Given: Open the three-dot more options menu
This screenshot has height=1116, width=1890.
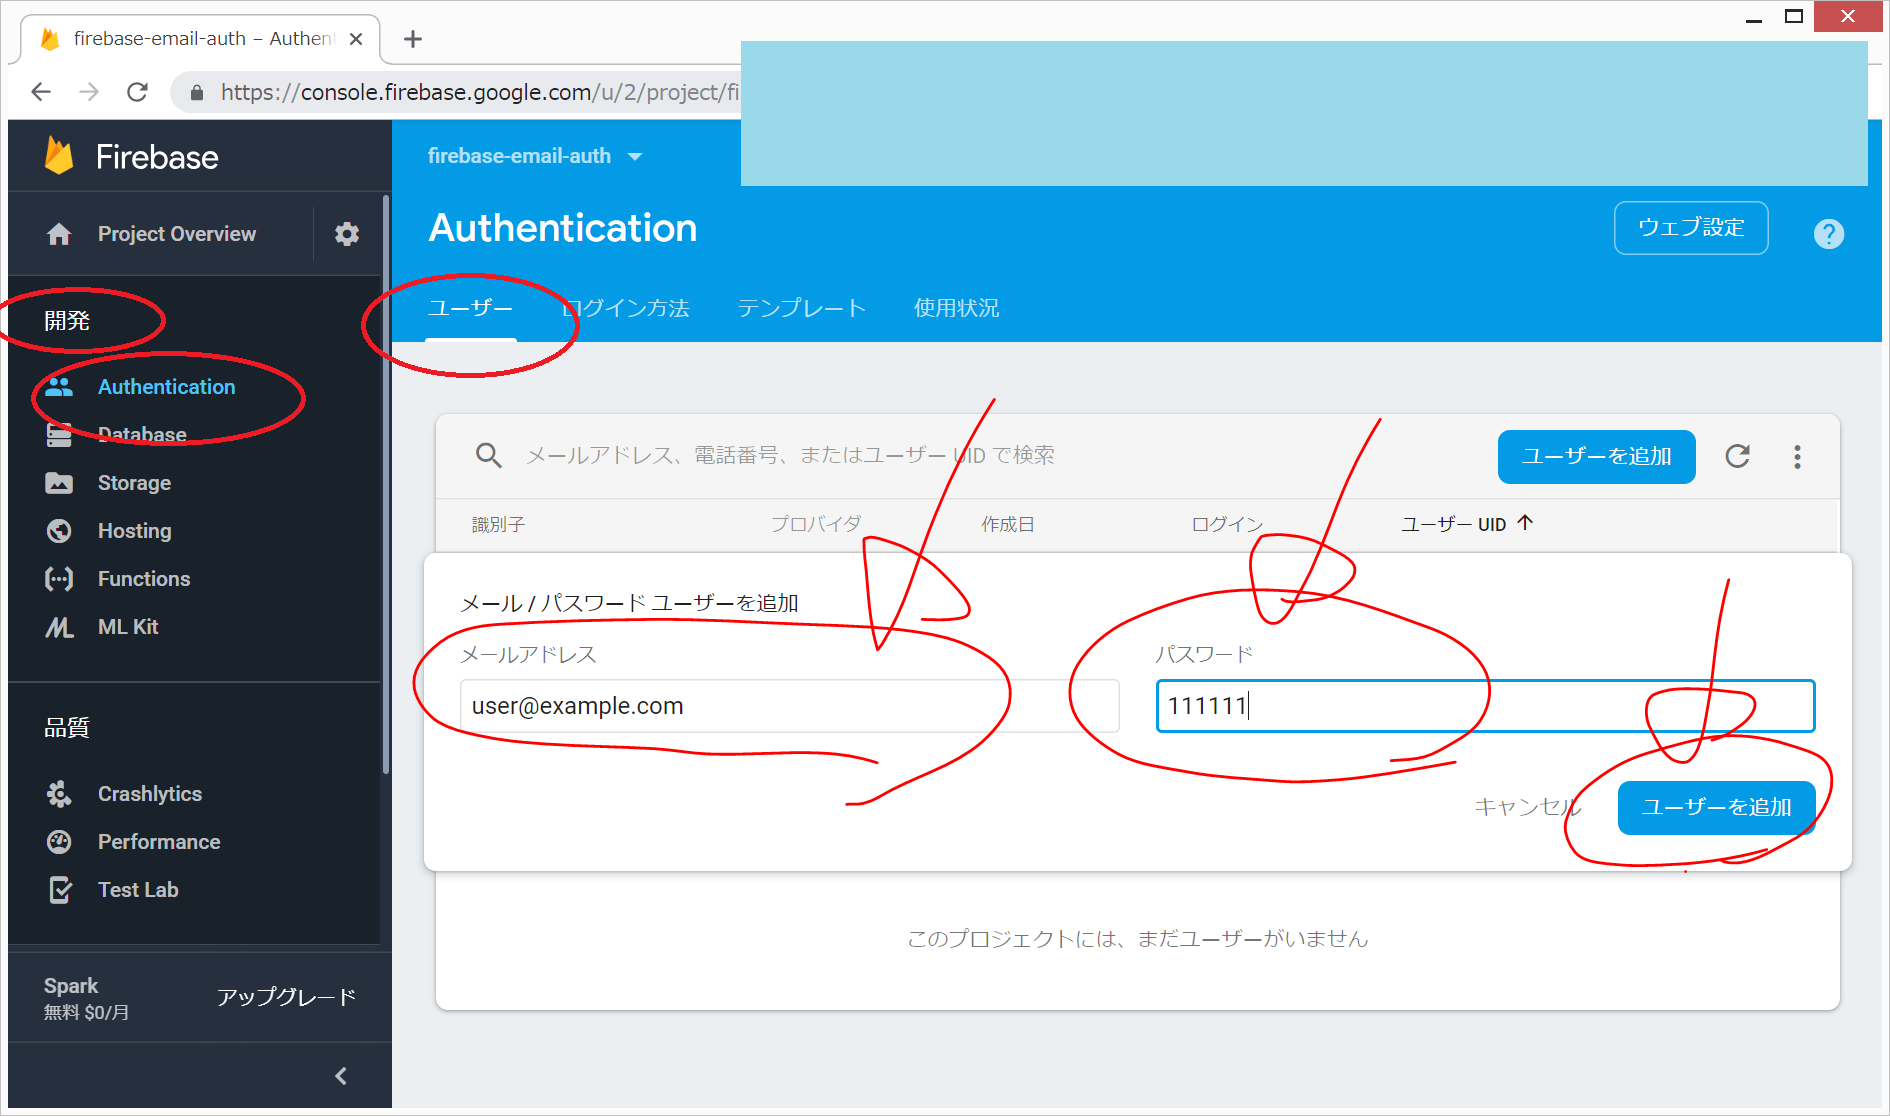Looking at the screenshot, I should (1797, 457).
